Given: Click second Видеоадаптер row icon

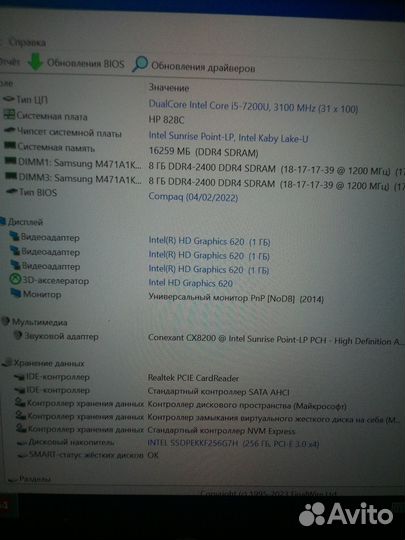Looking at the screenshot, I should tap(15, 250).
